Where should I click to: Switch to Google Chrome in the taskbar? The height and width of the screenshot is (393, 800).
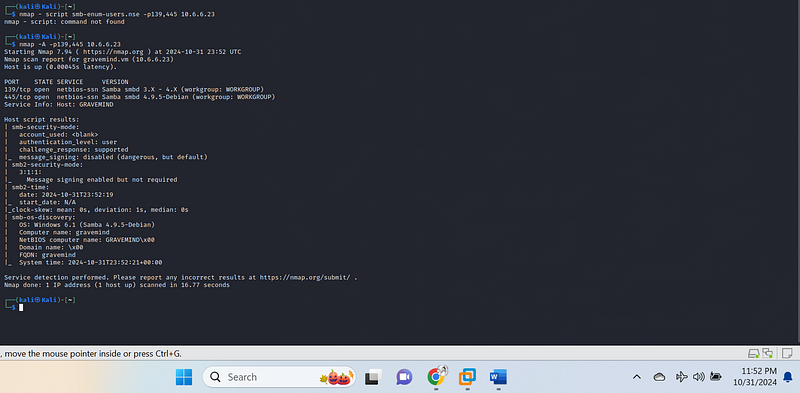click(436, 377)
